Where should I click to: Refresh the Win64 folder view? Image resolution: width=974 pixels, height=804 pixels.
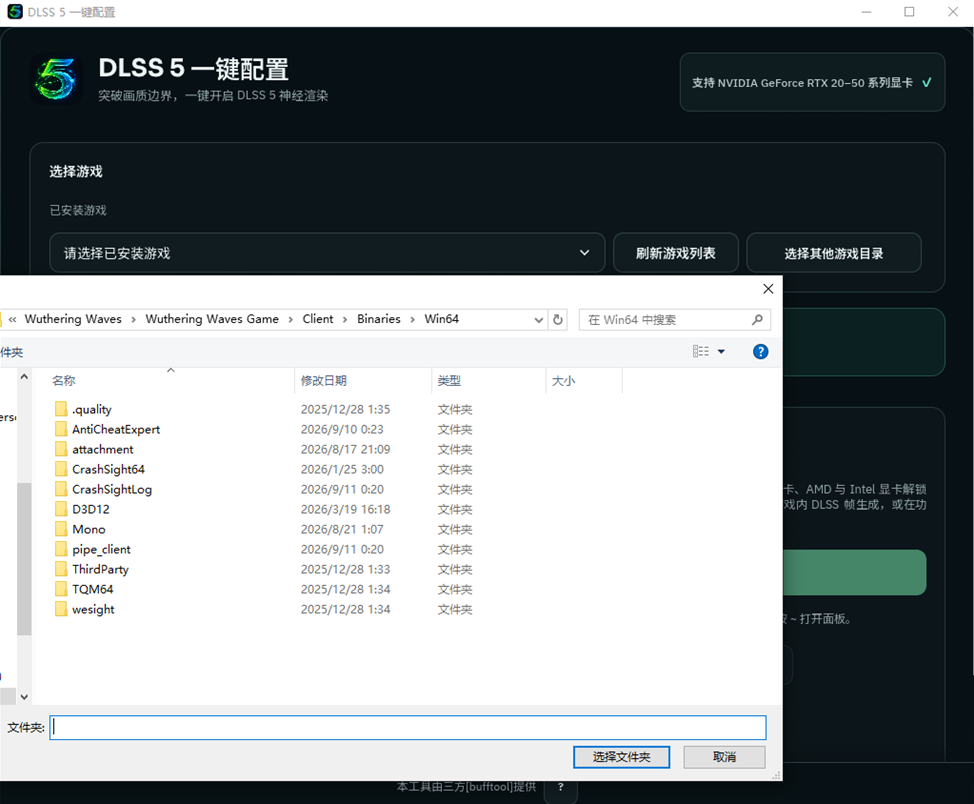click(x=558, y=319)
